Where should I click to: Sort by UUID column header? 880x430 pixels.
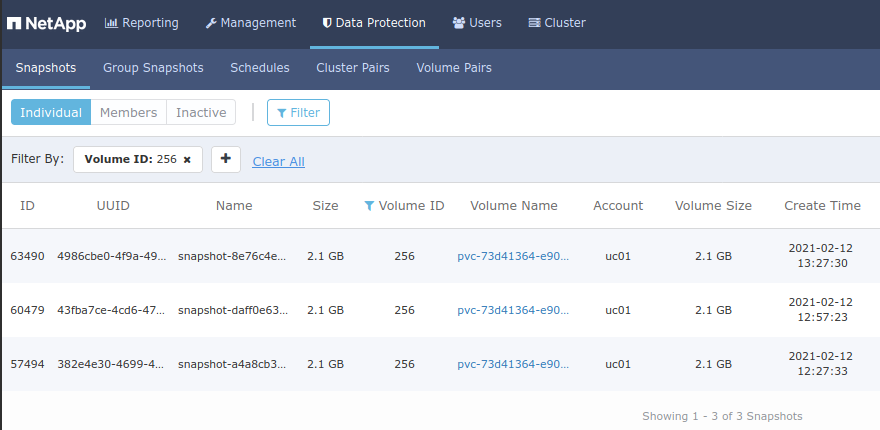coord(113,205)
